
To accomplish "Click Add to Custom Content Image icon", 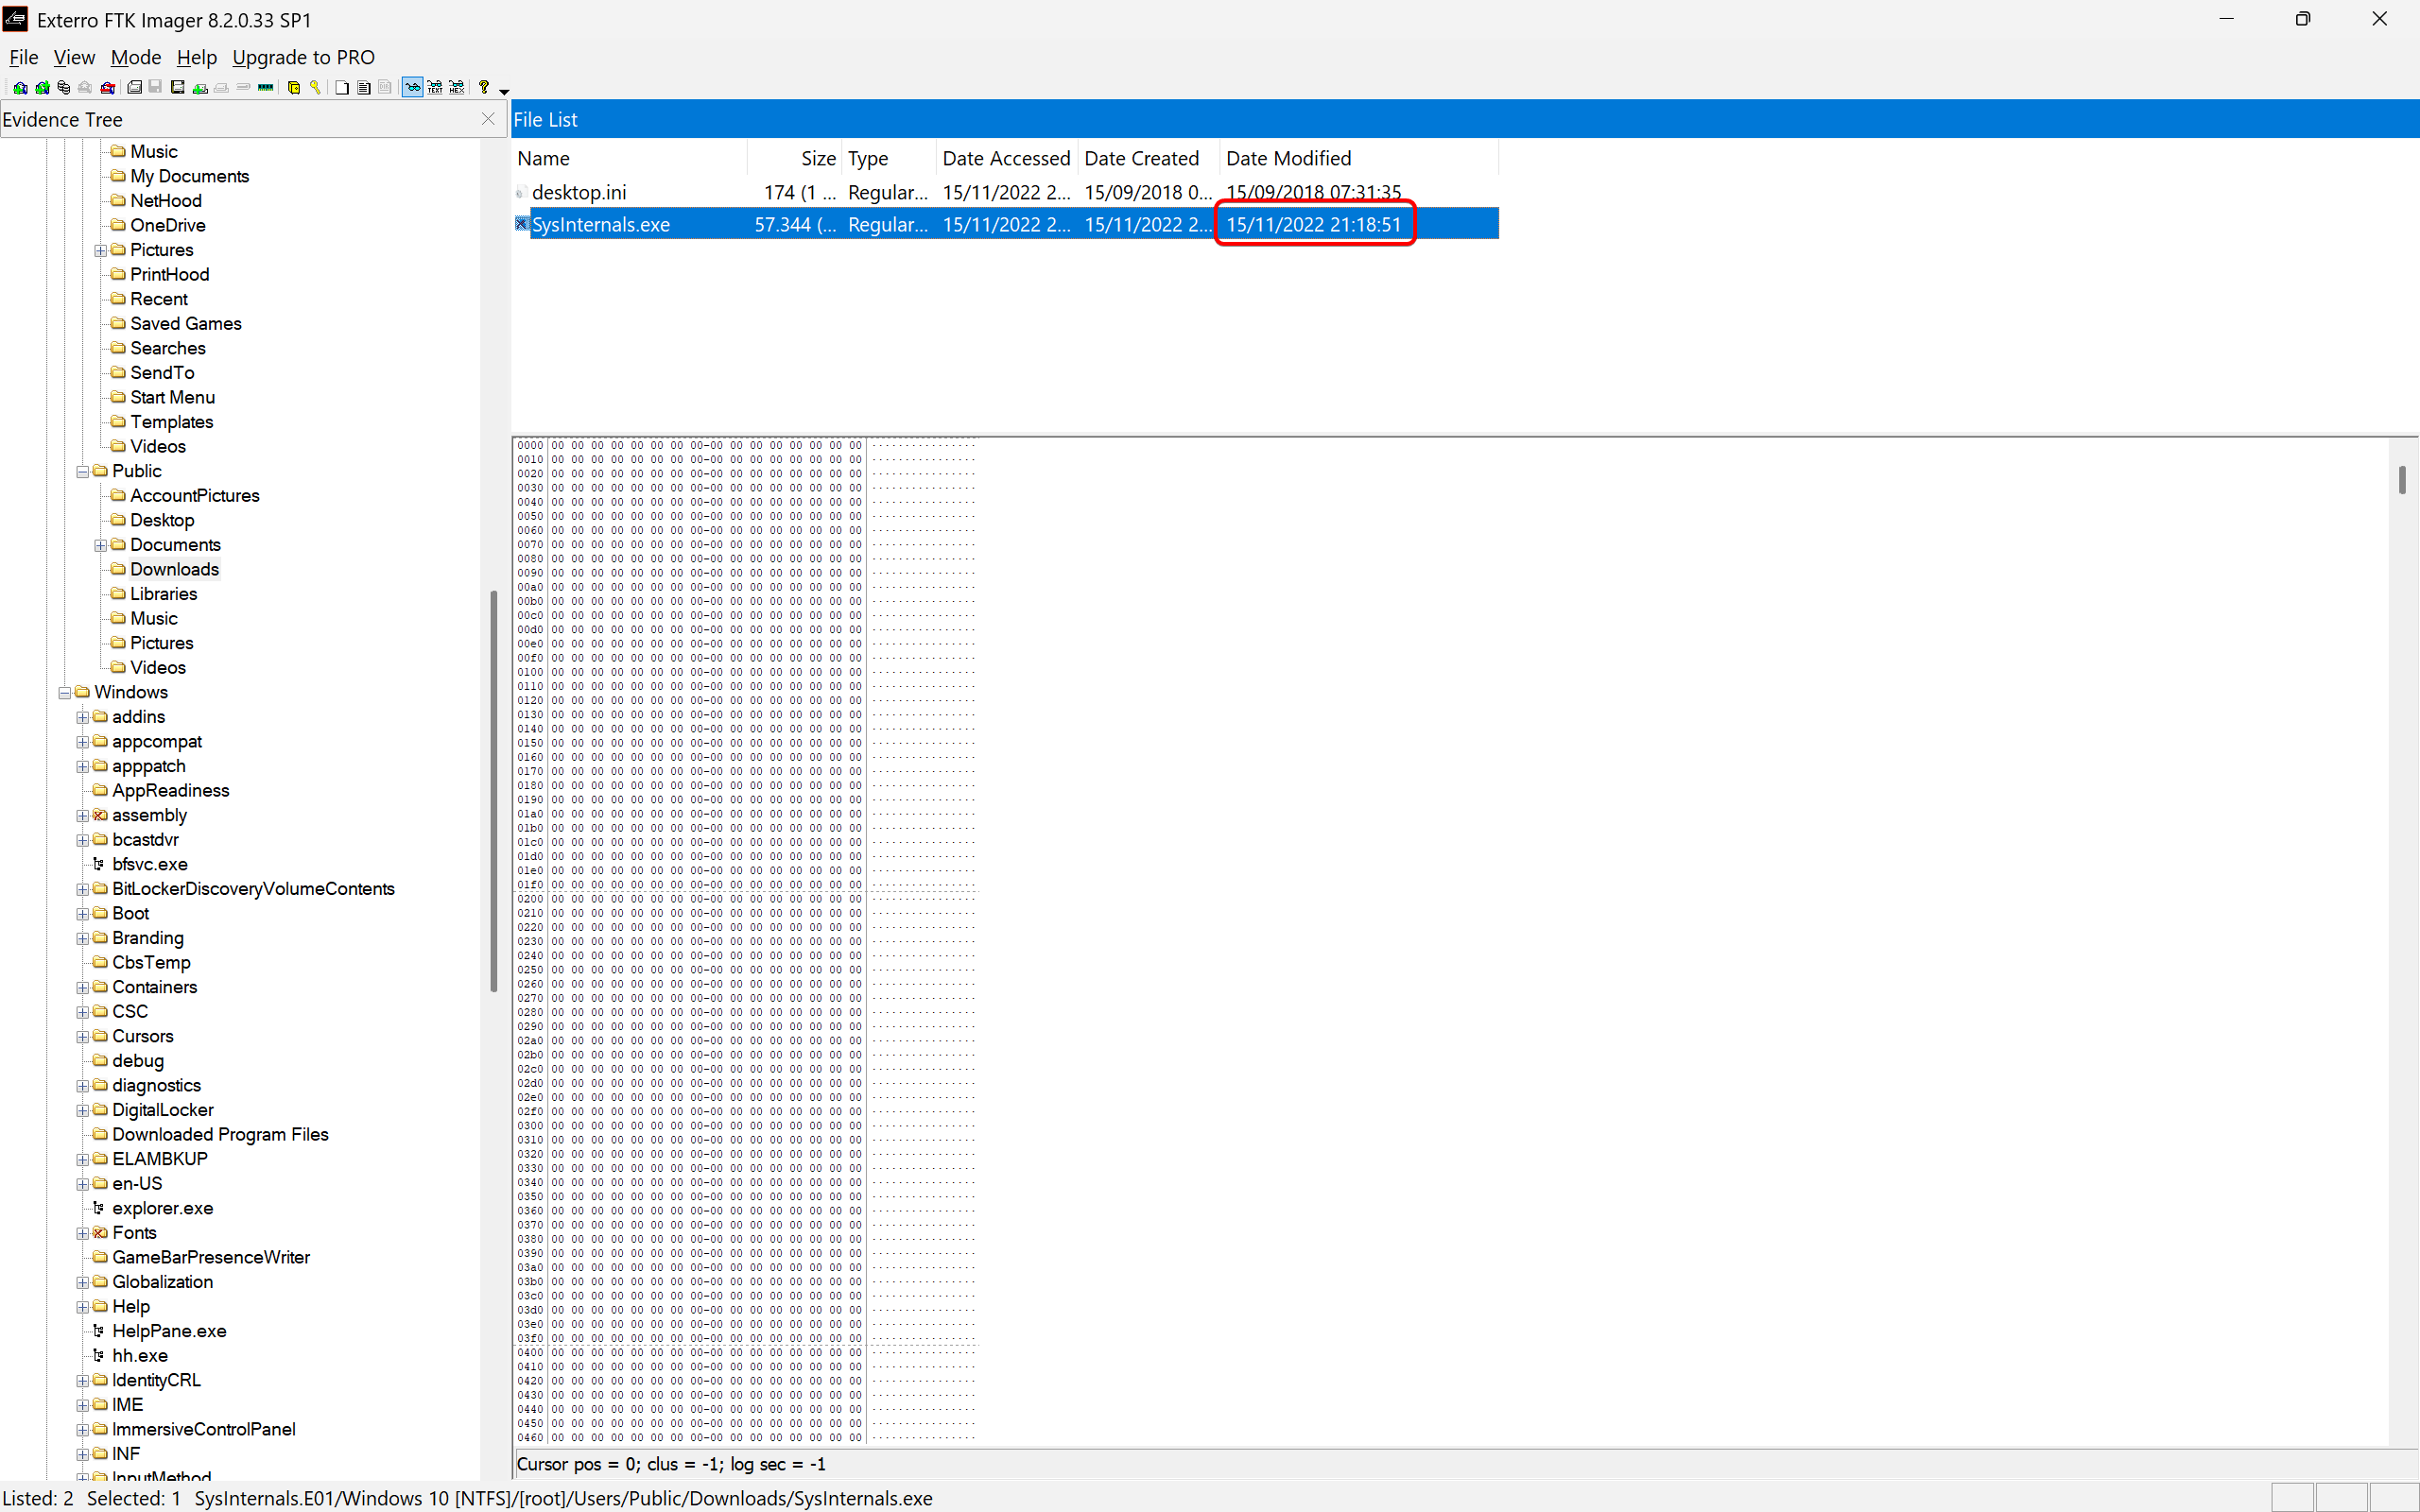I will [200, 88].
